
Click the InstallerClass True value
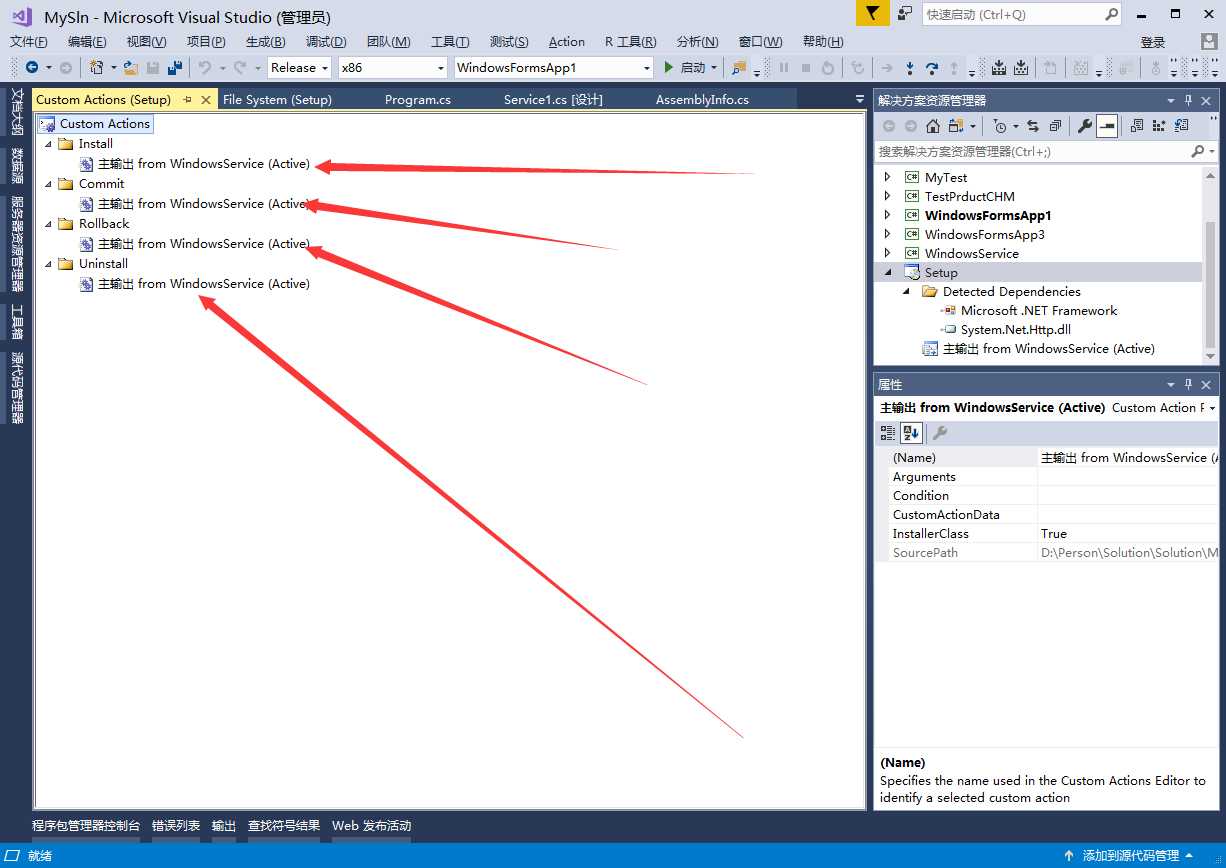(x=1127, y=534)
